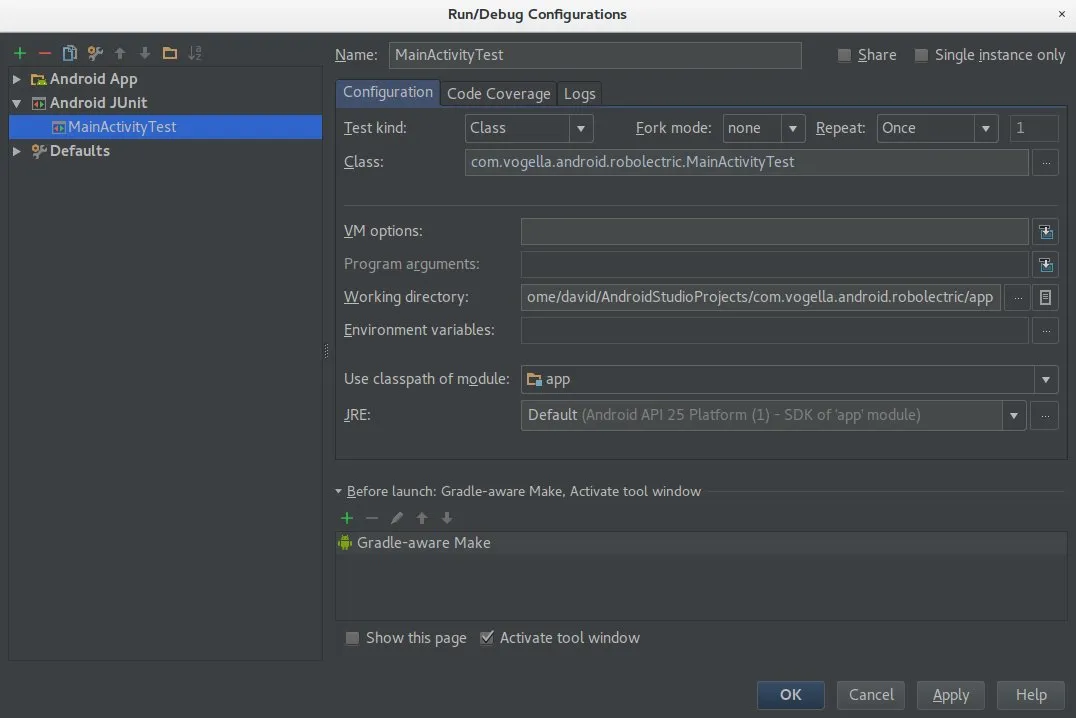Screen dimensions: 1076x718
Task: Switch to the Logs tab
Action: click(579, 93)
